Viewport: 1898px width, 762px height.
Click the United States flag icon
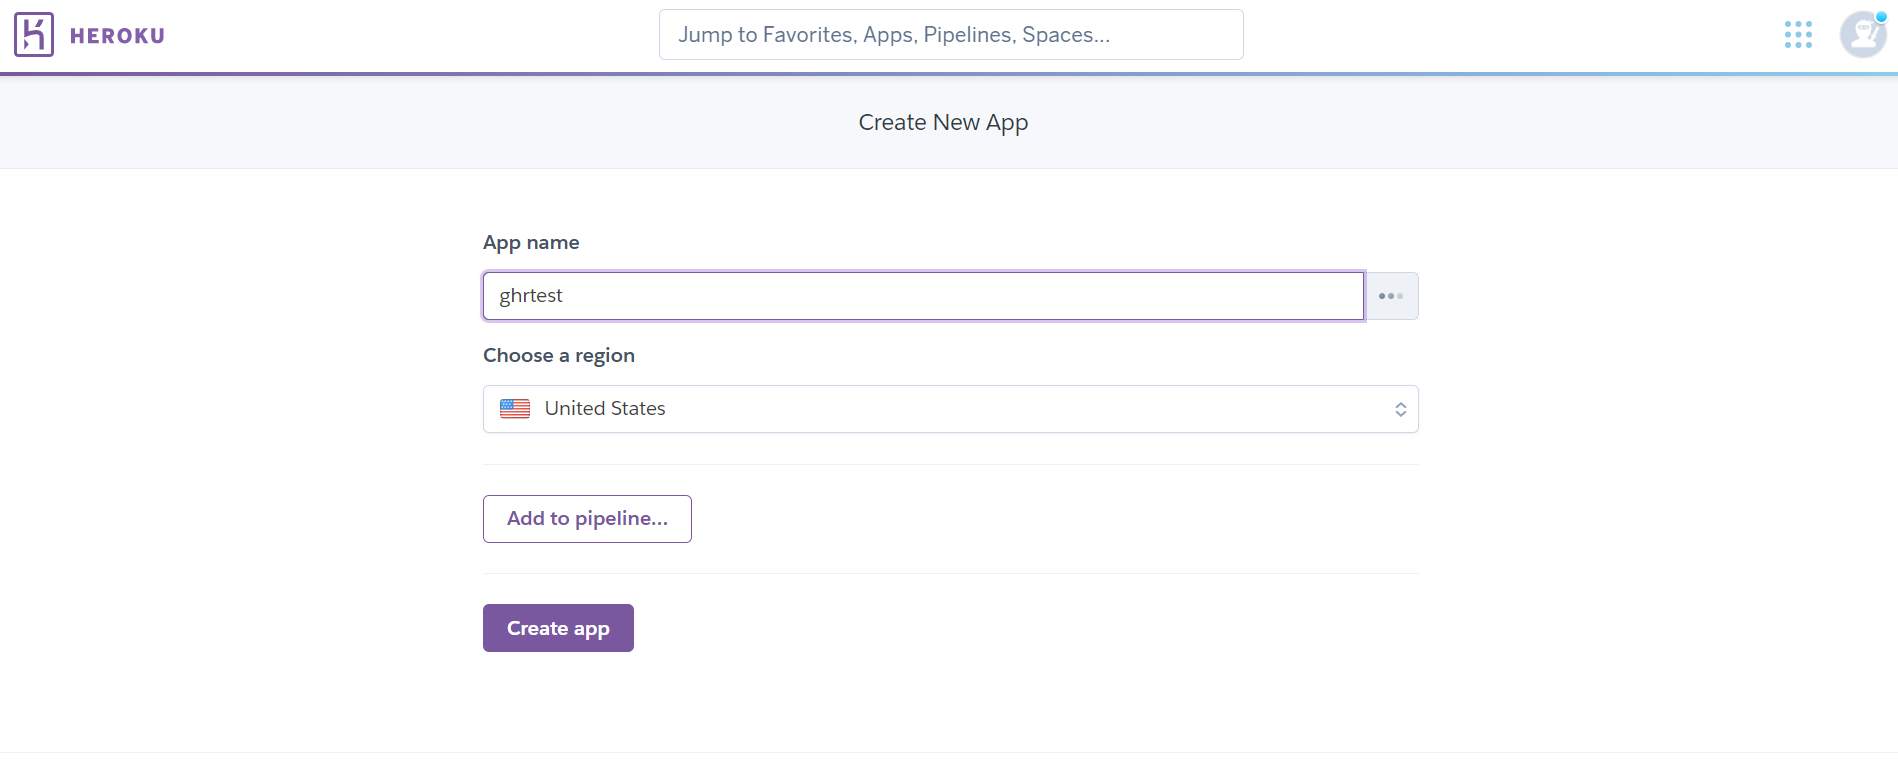pos(515,409)
